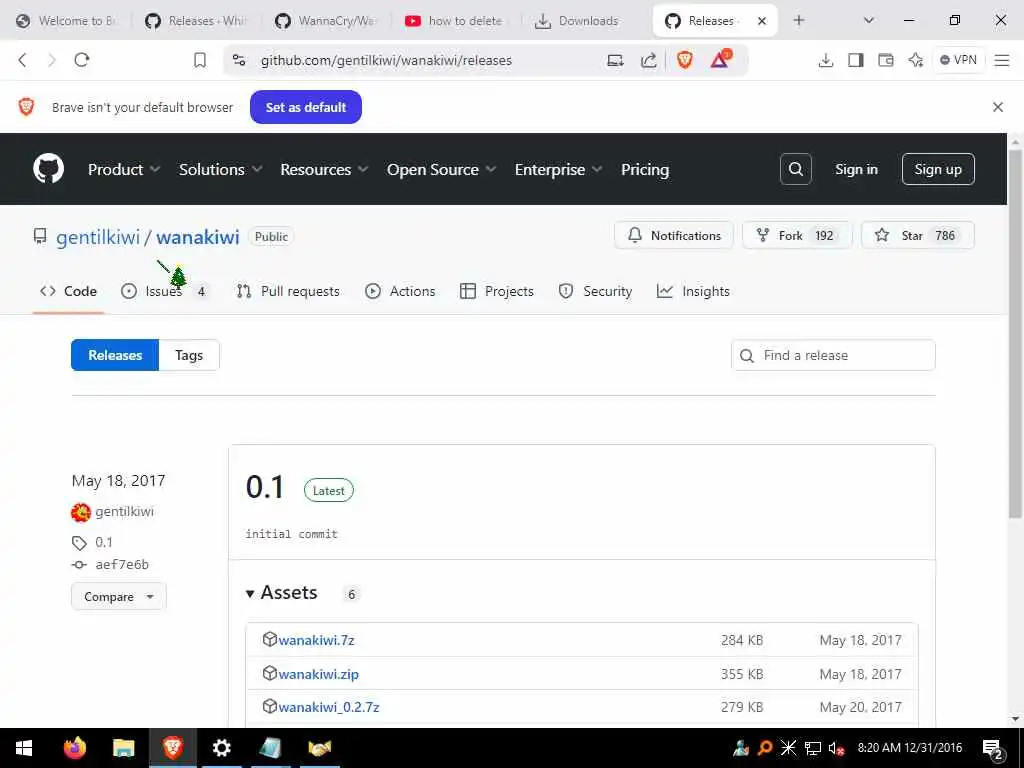This screenshot has width=1024, height=768.
Task: Switch to the how to delete YouTube tab
Action: coord(455,21)
